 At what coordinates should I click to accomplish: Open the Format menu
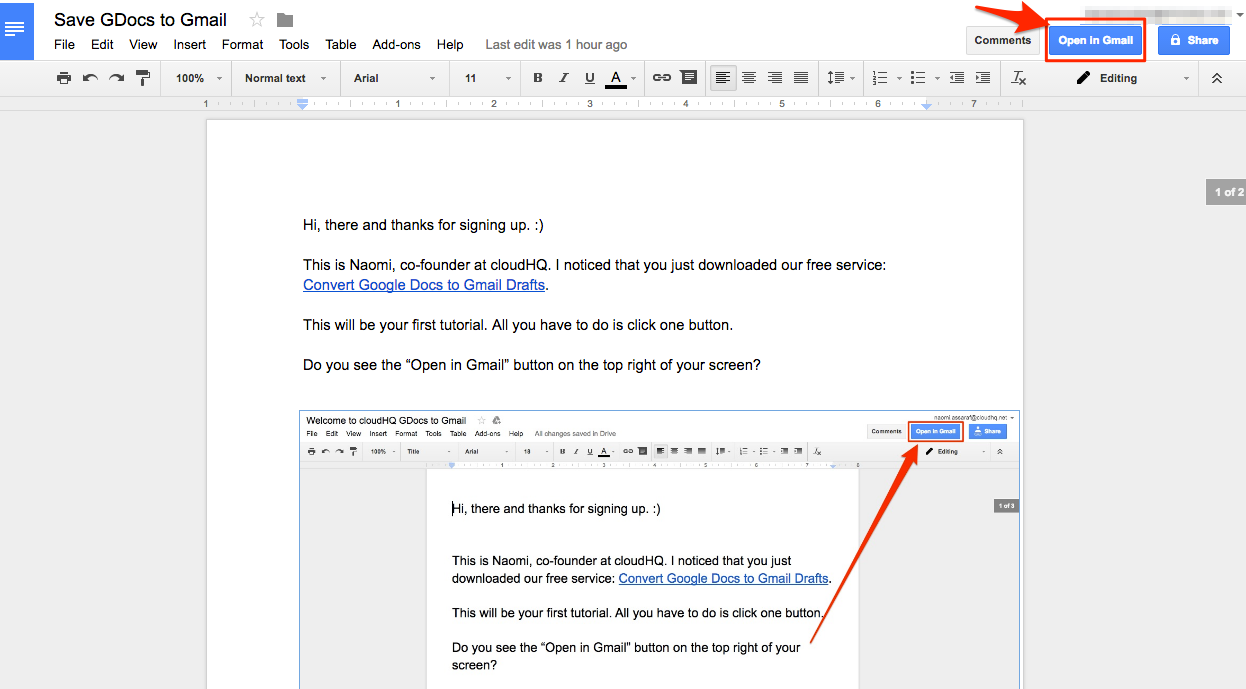pyautogui.click(x=242, y=44)
